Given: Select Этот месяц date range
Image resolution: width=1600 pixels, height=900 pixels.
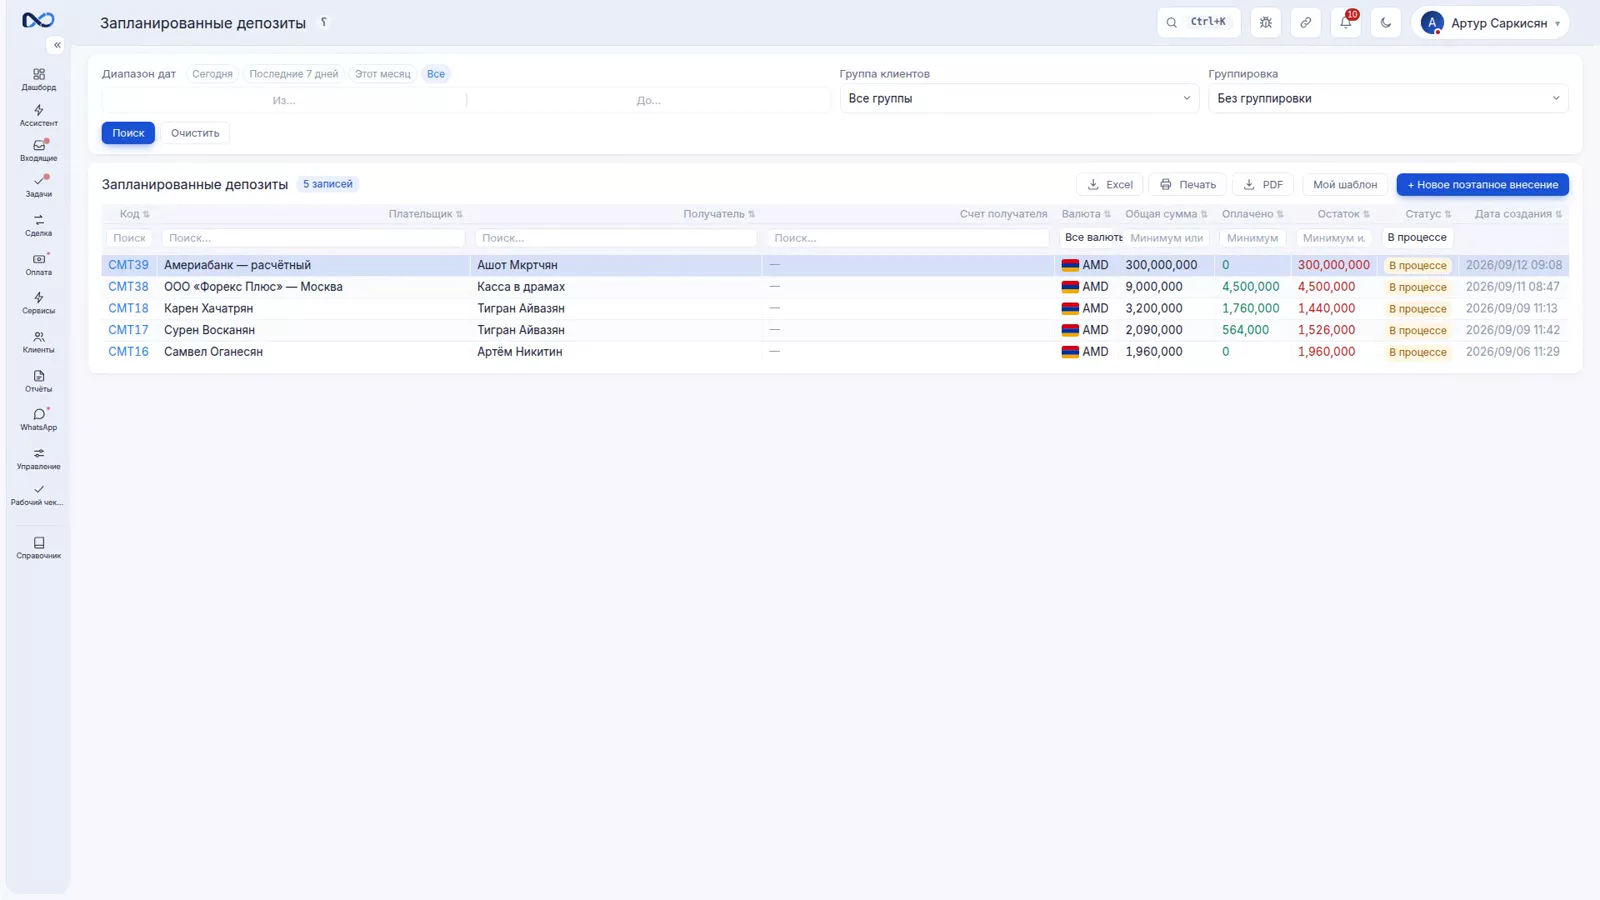Looking at the screenshot, I should pyautogui.click(x=383, y=74).
